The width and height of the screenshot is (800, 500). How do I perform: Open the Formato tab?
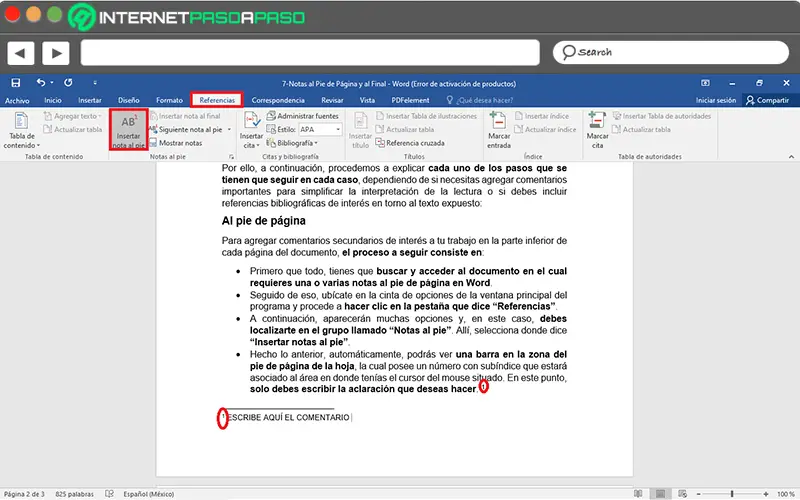click(169, 101)
